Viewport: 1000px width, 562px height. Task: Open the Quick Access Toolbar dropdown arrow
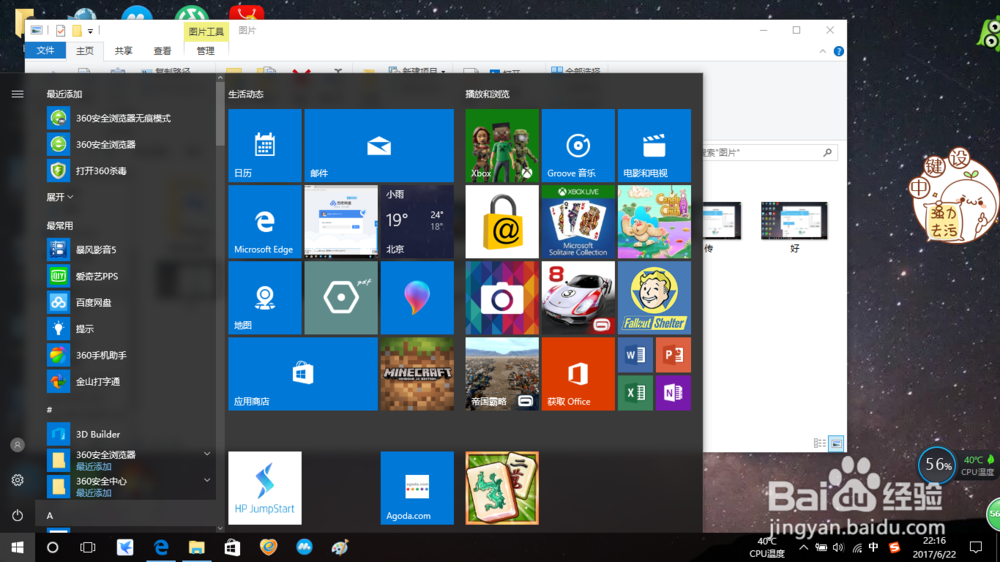(x=90, y=31)
